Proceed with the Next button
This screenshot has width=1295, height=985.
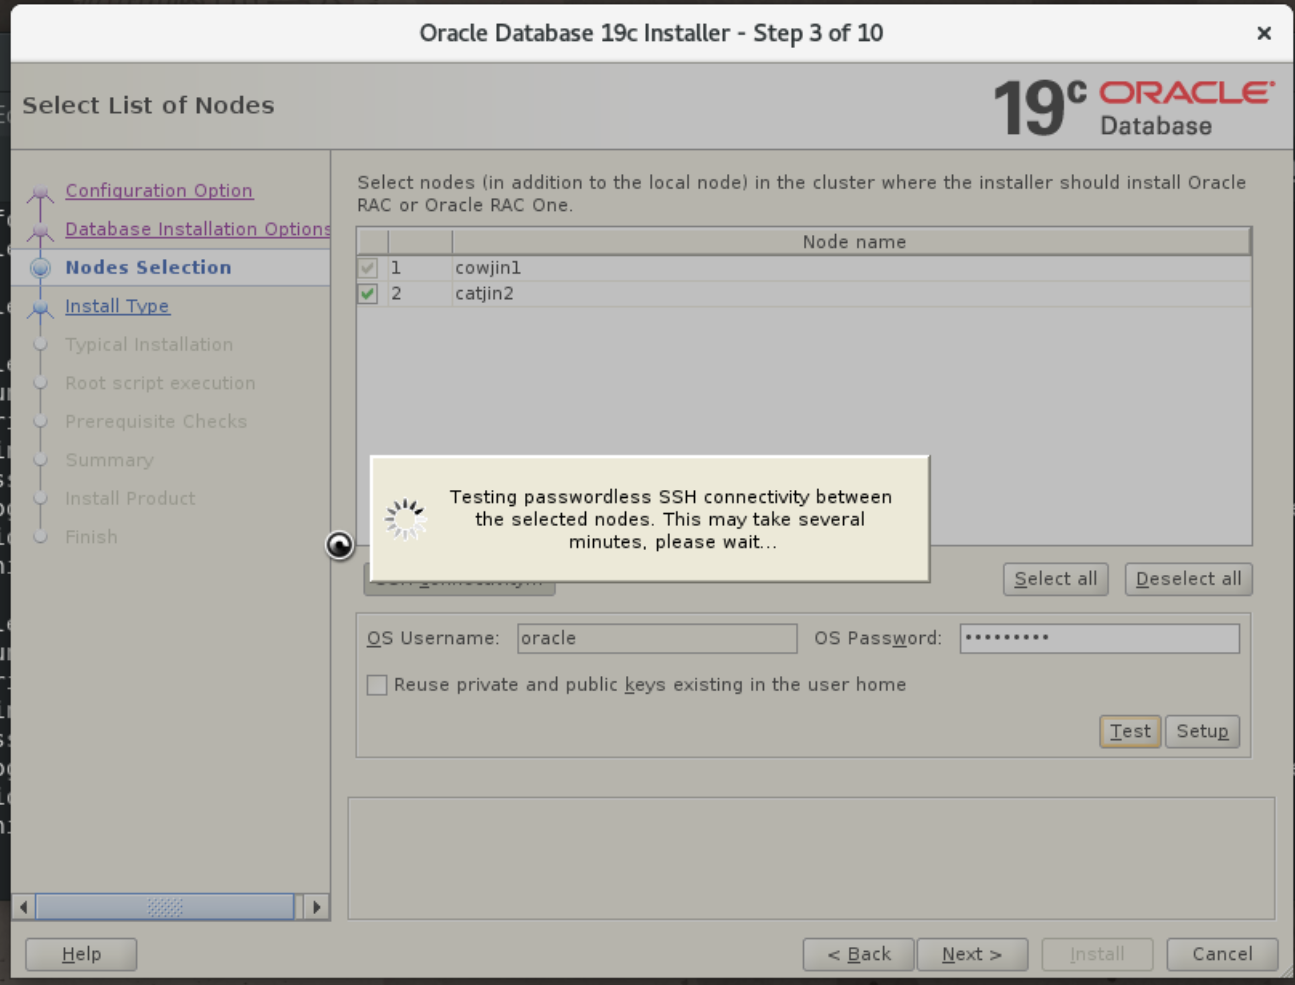tap(972, 954)
